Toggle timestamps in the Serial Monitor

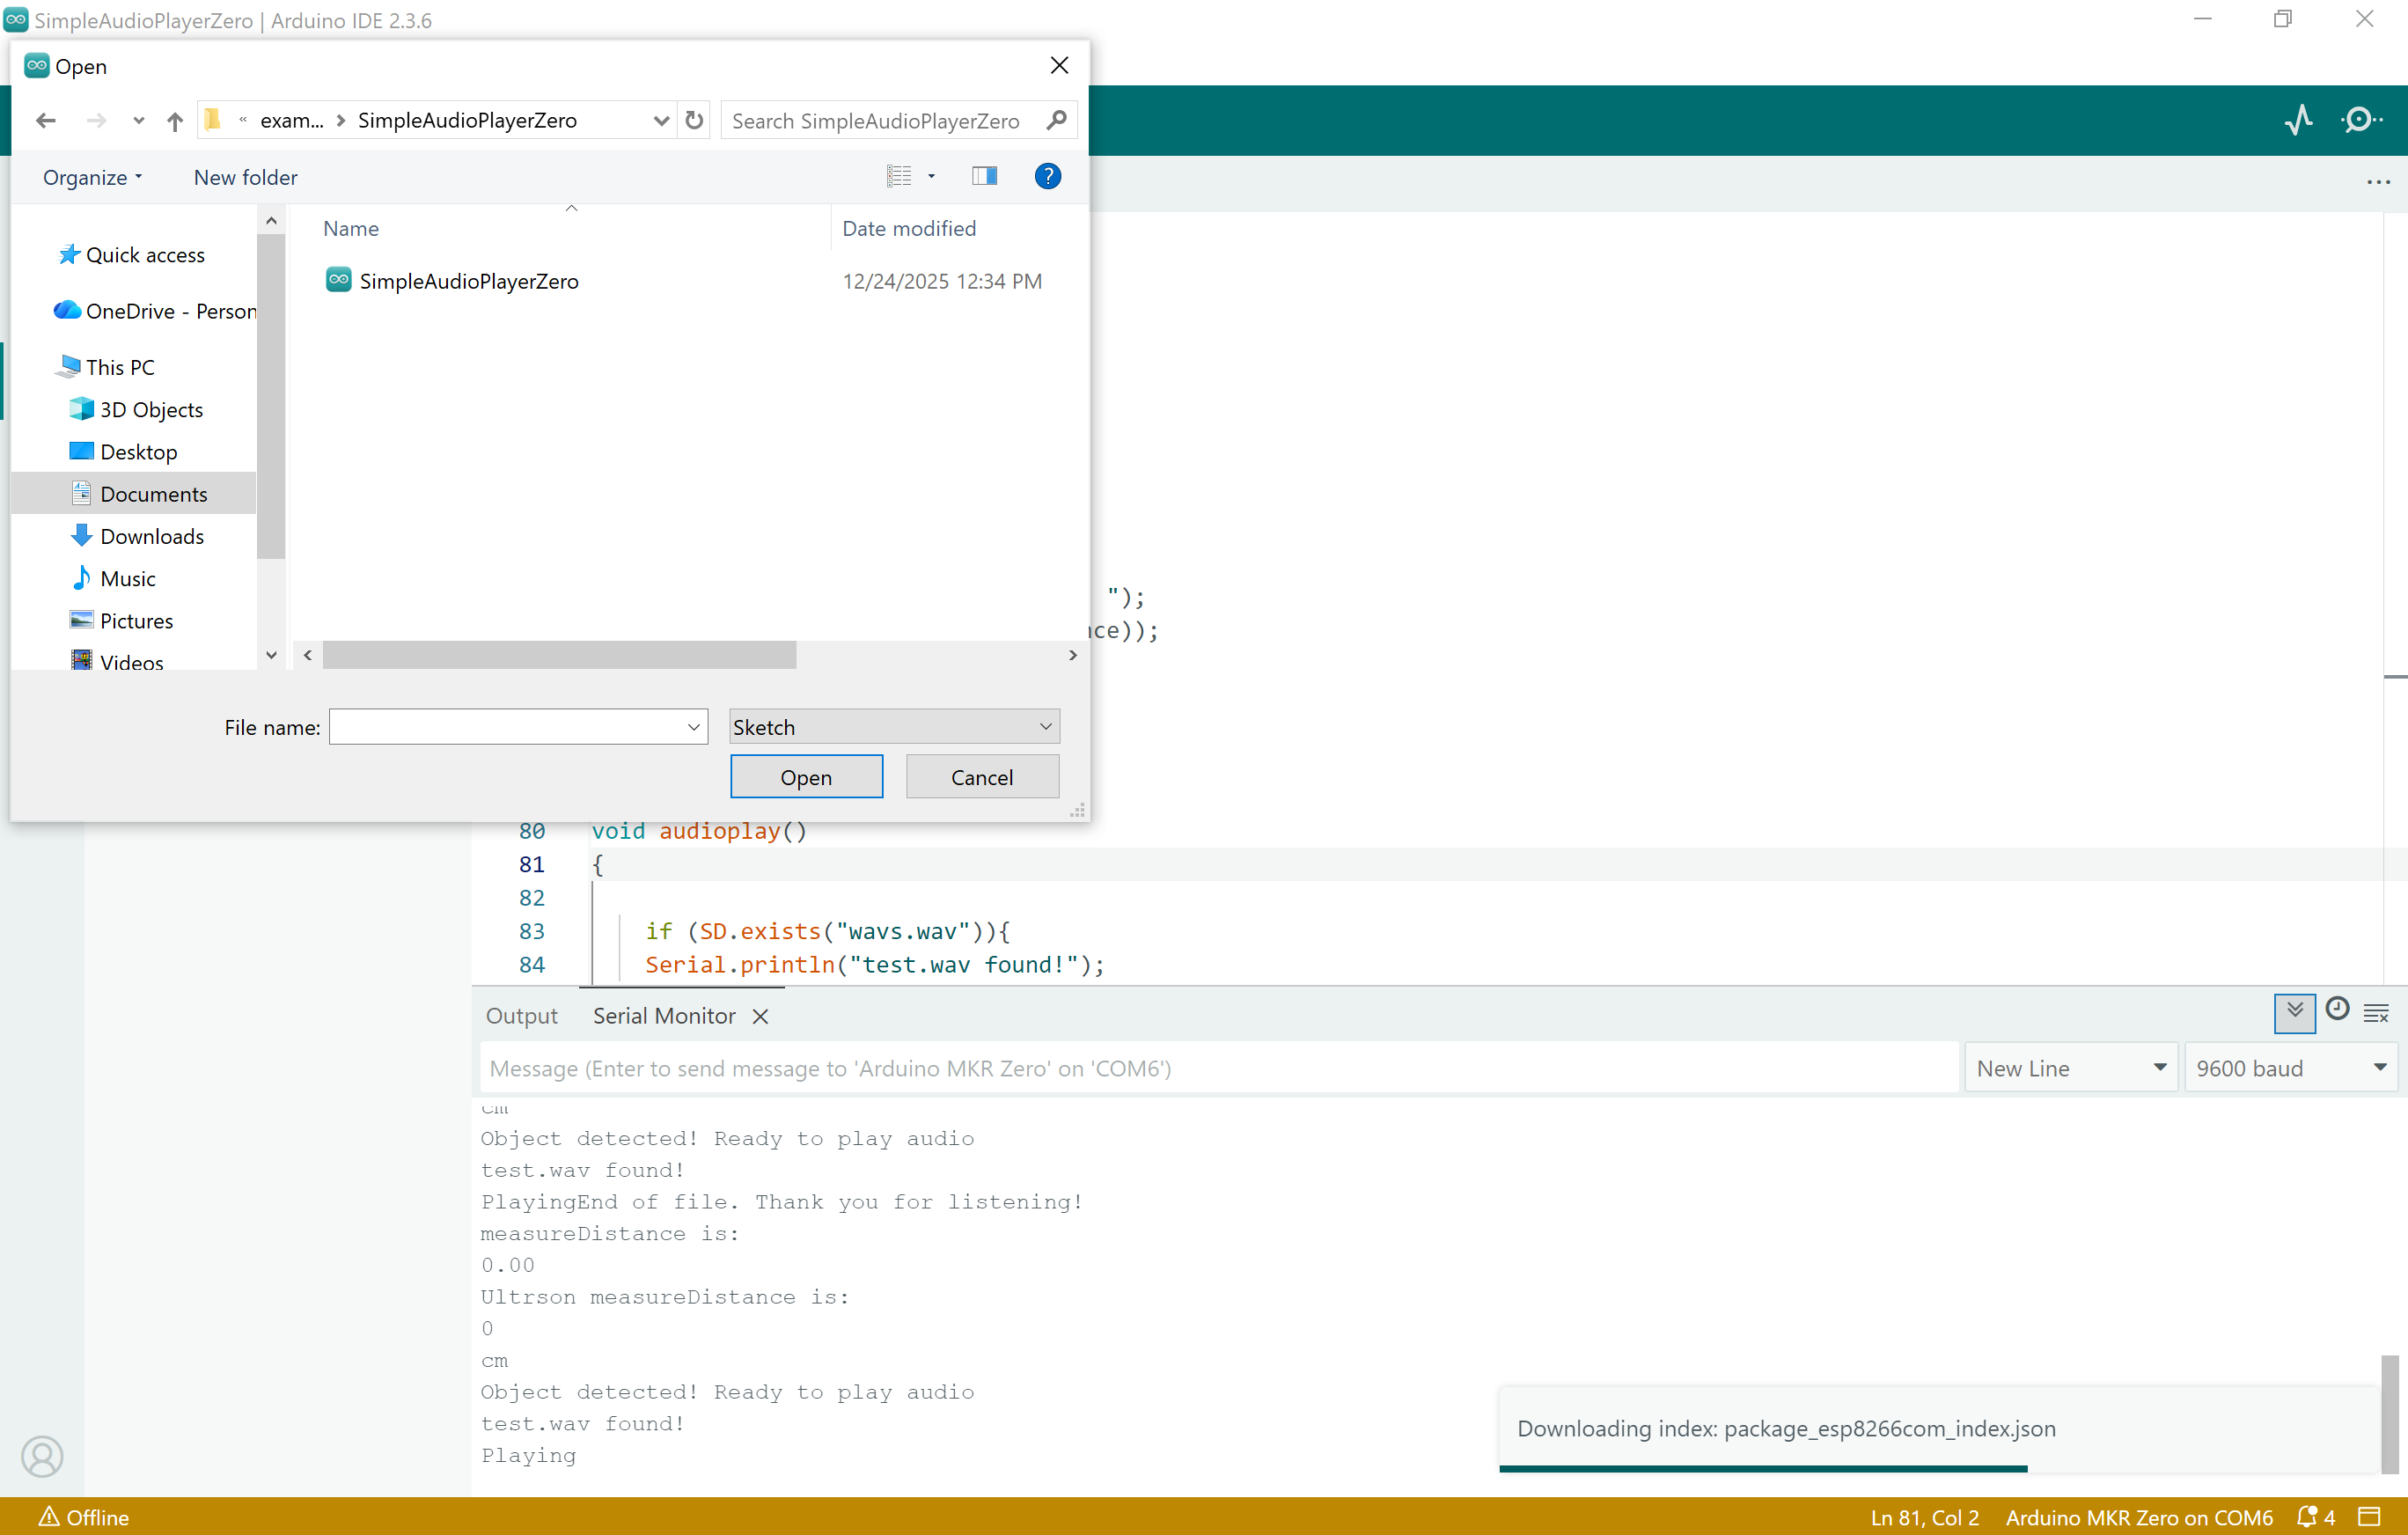2337,1011
